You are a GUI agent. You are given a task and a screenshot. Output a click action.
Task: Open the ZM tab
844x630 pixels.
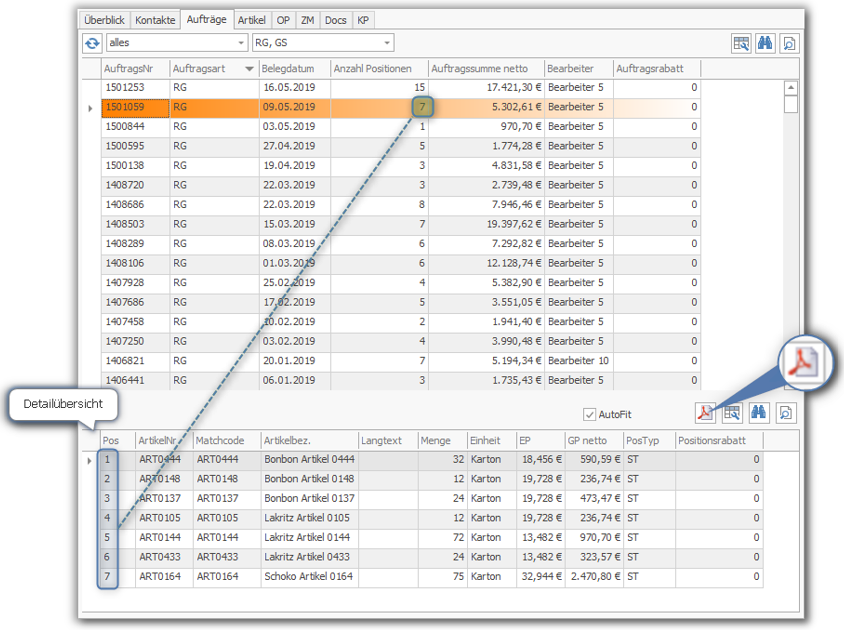pyautogui.click(x=307, y=20)
